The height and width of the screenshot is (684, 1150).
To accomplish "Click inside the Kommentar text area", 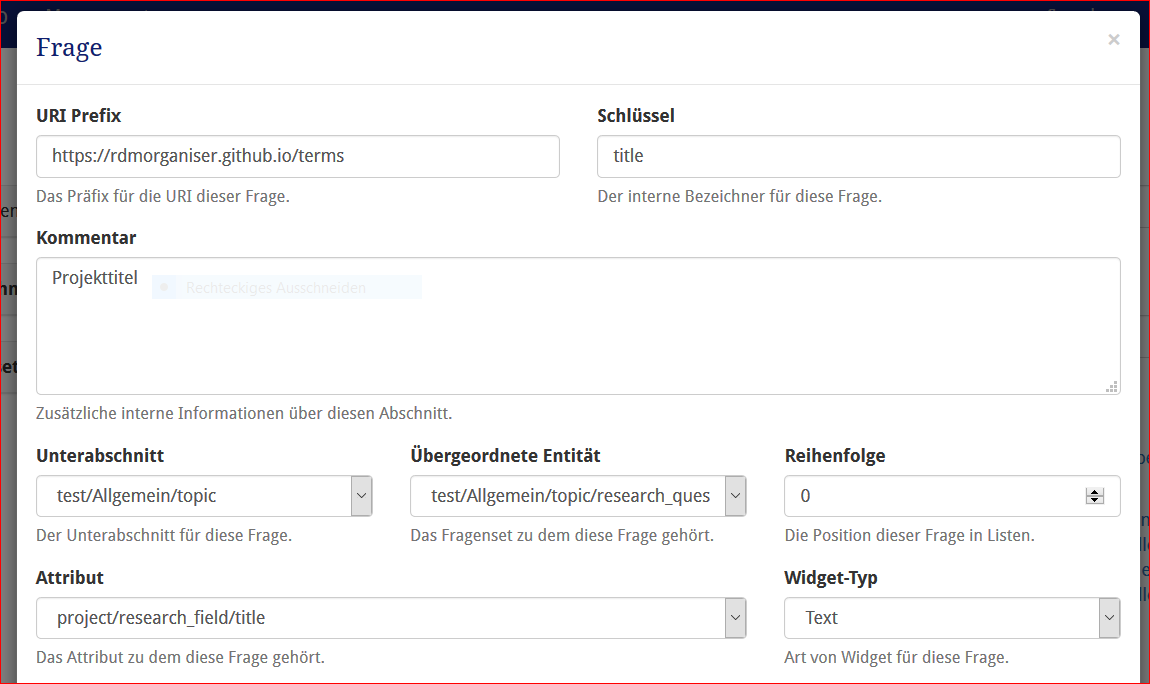I will (x=578, y=326).
